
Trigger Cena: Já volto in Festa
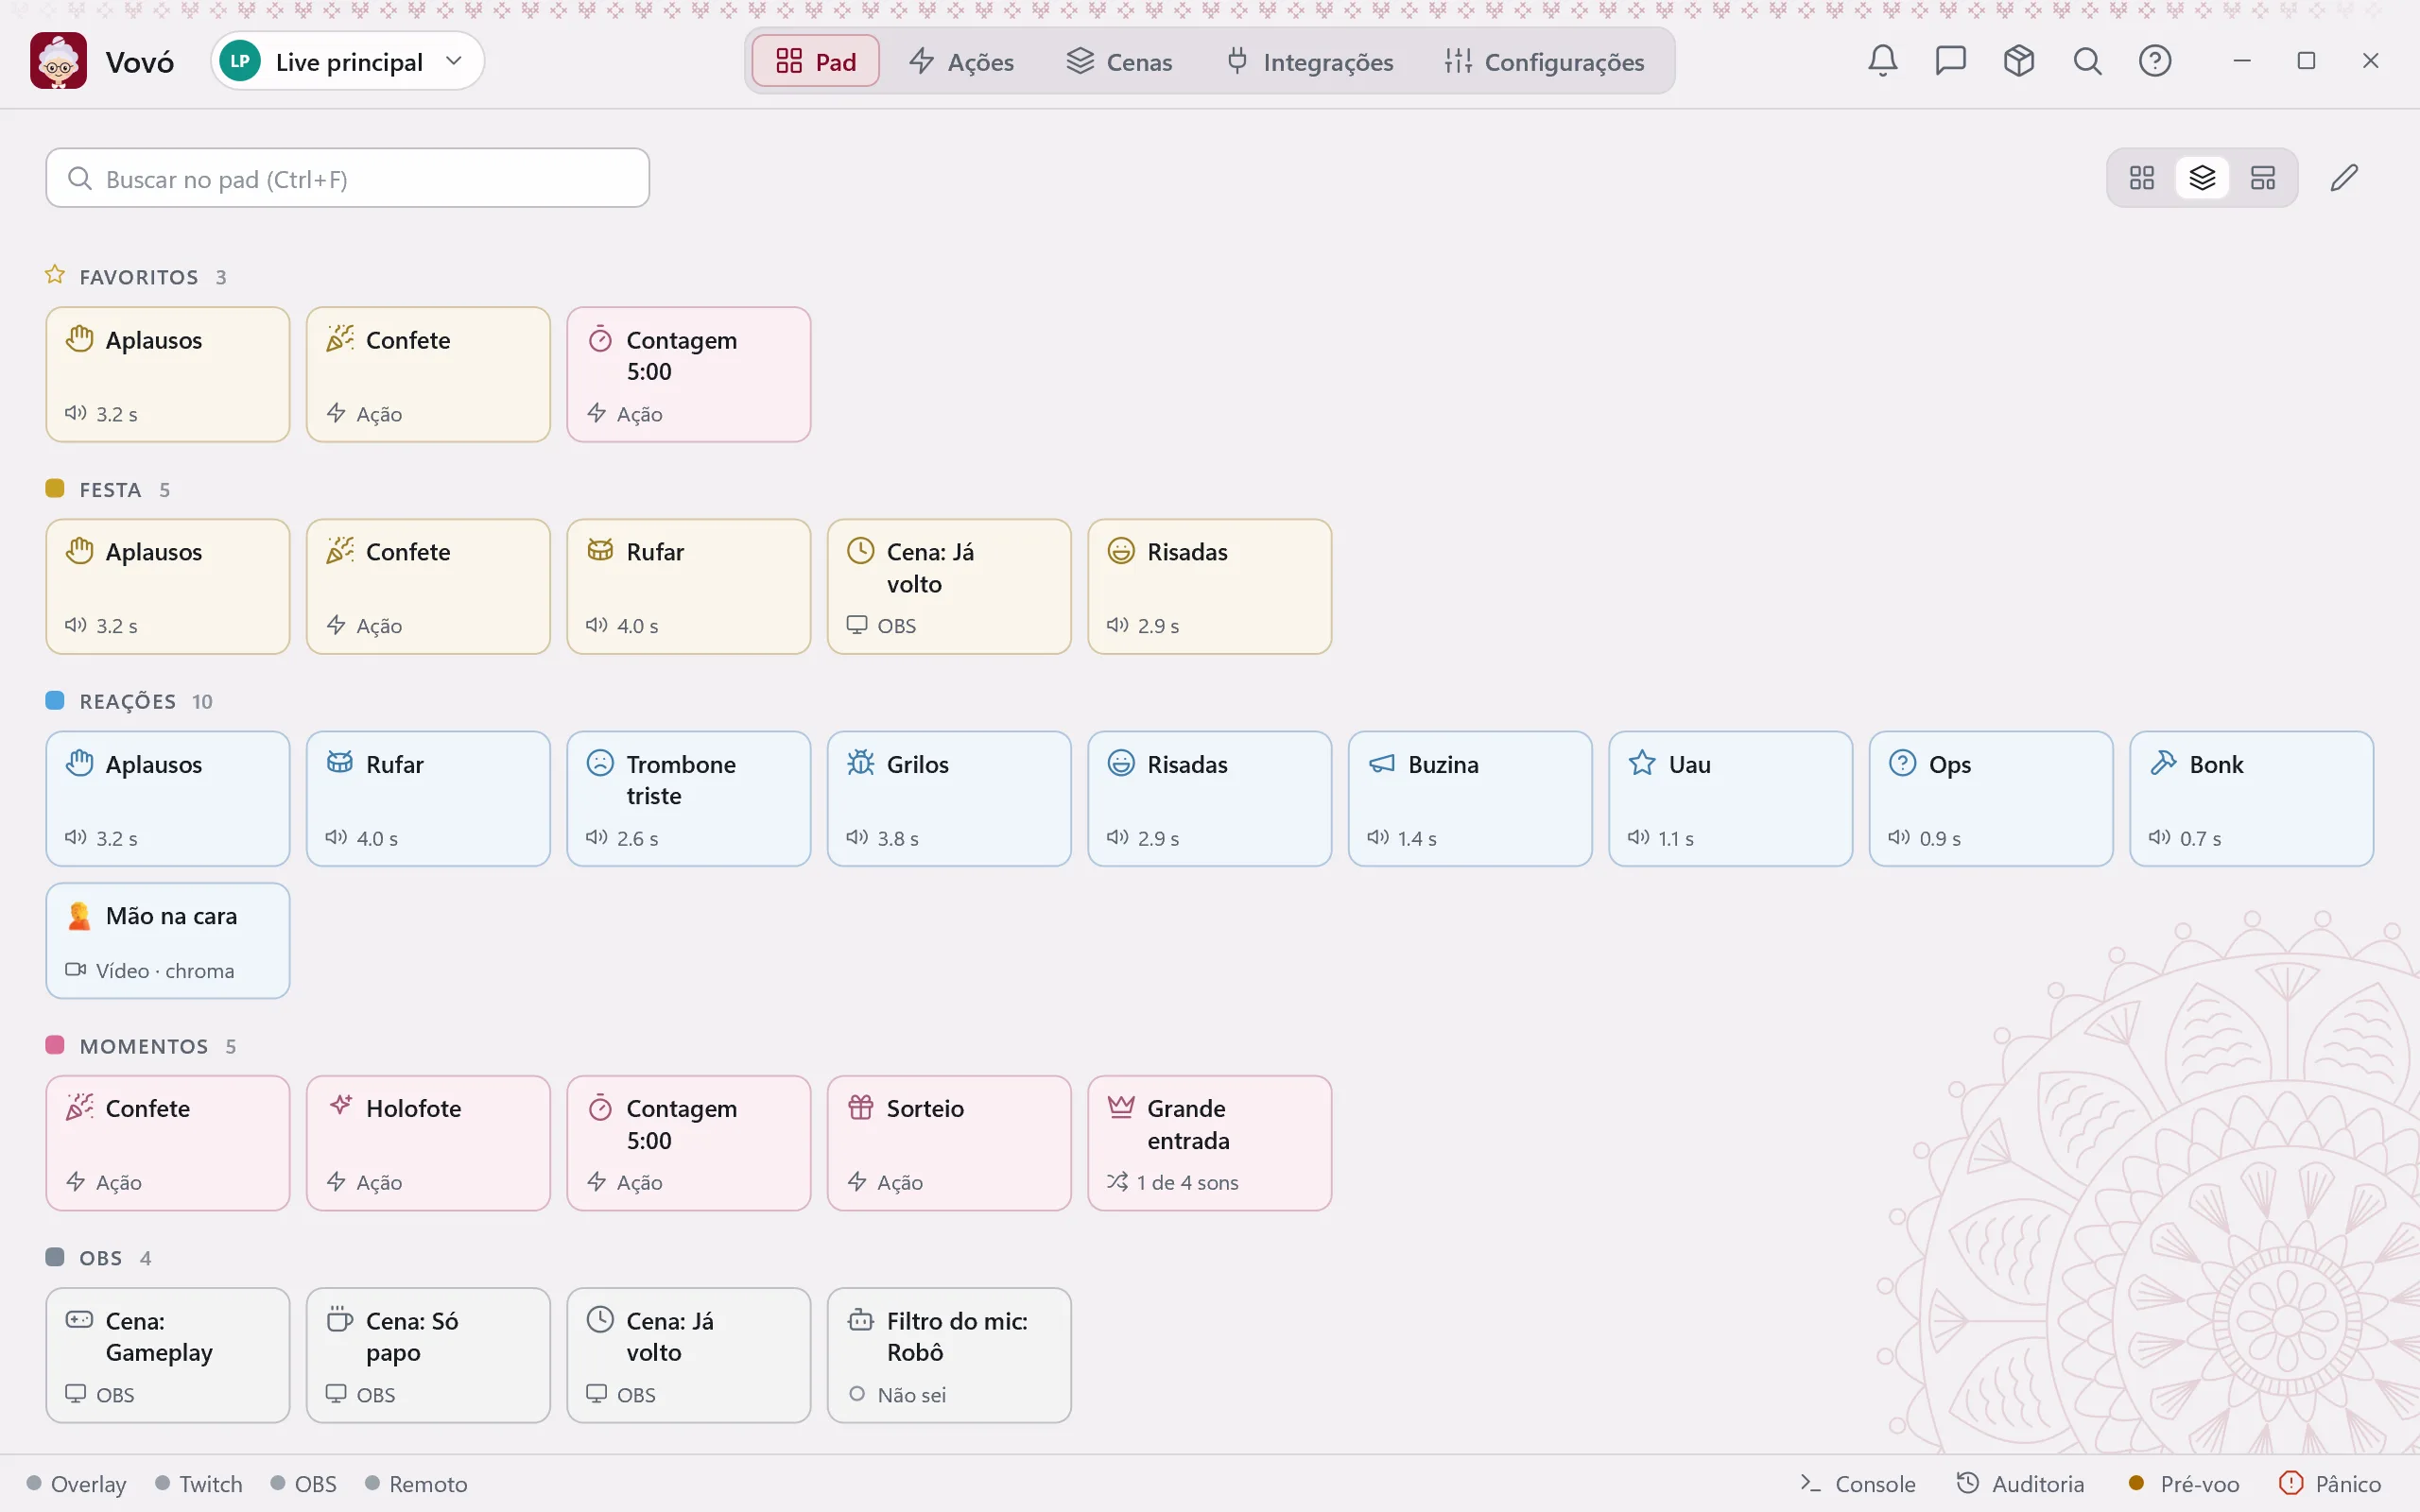(949, 586)
